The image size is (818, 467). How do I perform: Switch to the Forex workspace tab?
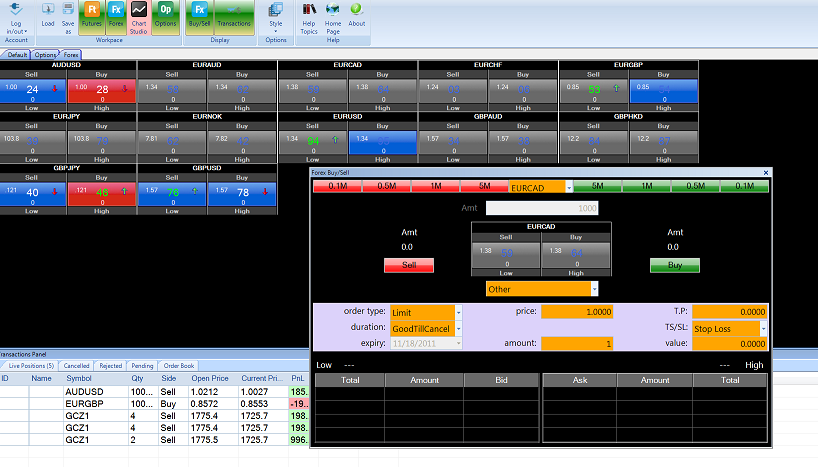[71, 55]
